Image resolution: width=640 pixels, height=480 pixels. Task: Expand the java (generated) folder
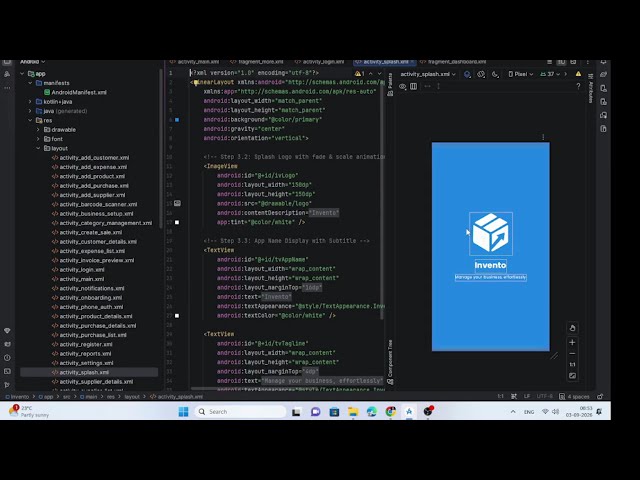tap(30, 111)
